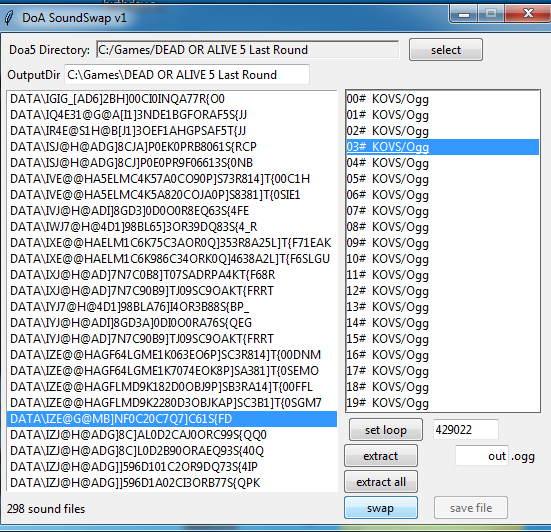551x532 pixels.
Task: Click the extract button
Action: point(381,456)
